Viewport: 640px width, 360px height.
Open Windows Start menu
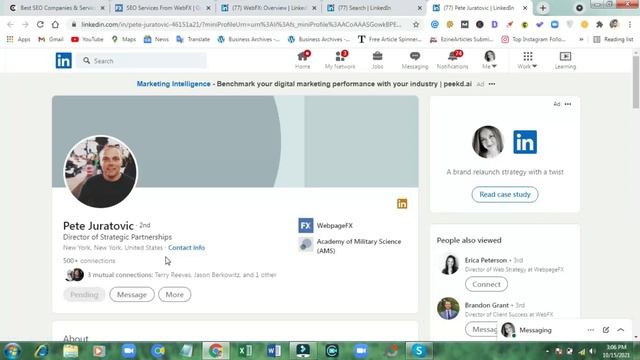(12, 351)
